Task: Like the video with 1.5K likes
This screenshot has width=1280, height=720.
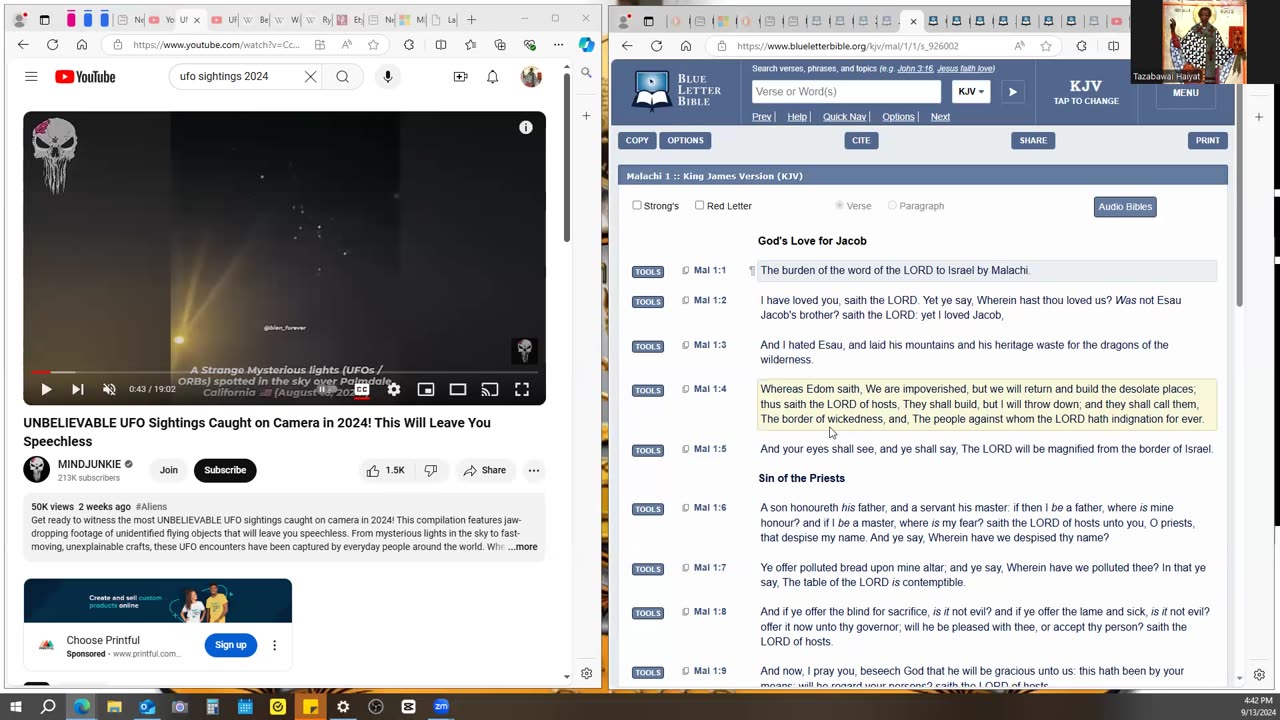Action: tap(386, 470)
